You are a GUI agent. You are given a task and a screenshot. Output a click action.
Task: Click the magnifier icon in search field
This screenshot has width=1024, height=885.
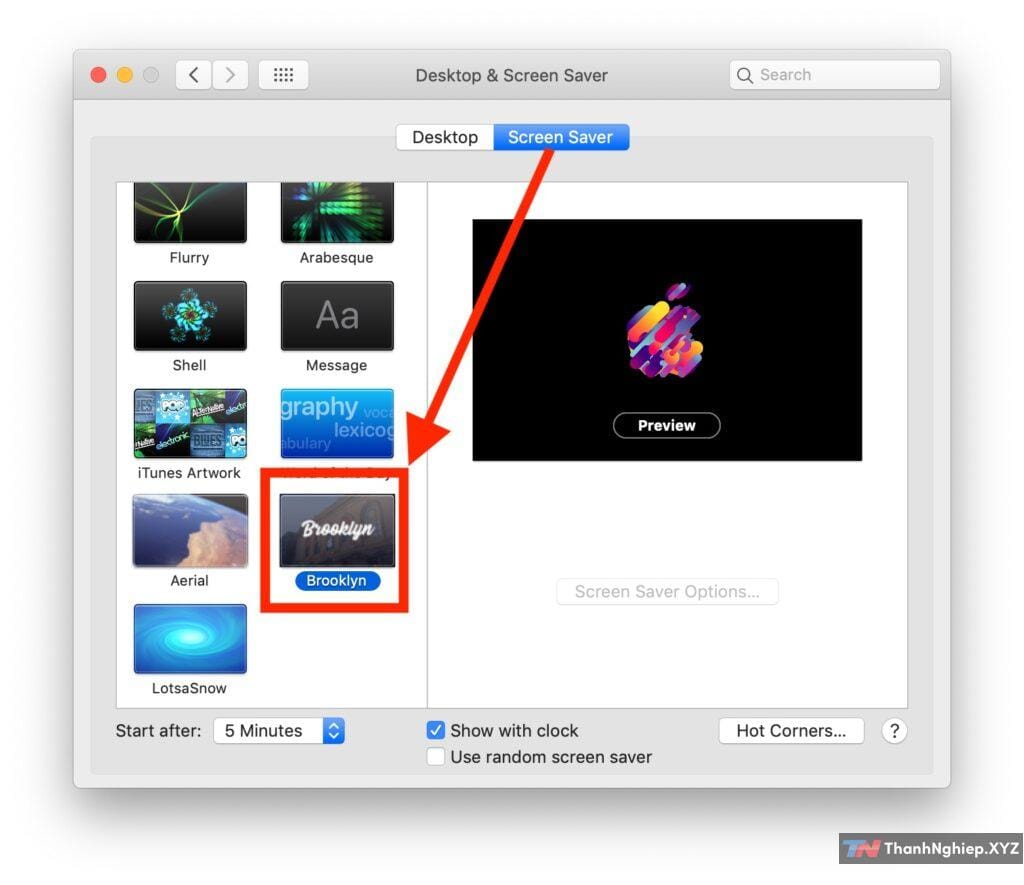pyautogui.click(x=744, y=75)
